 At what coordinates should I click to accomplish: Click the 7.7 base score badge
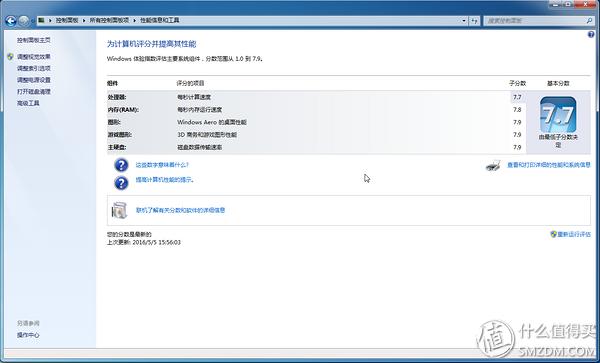click(x=558, y=114)
